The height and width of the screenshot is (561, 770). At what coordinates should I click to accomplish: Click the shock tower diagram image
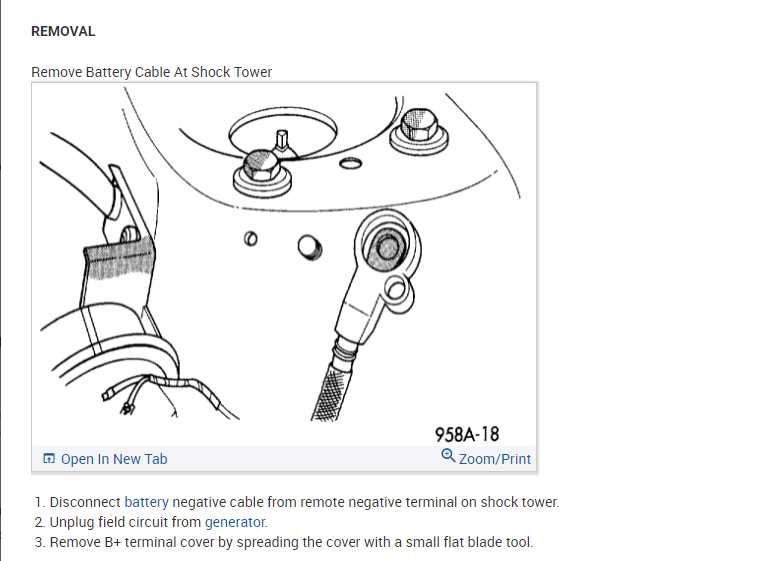coord(284,264)
